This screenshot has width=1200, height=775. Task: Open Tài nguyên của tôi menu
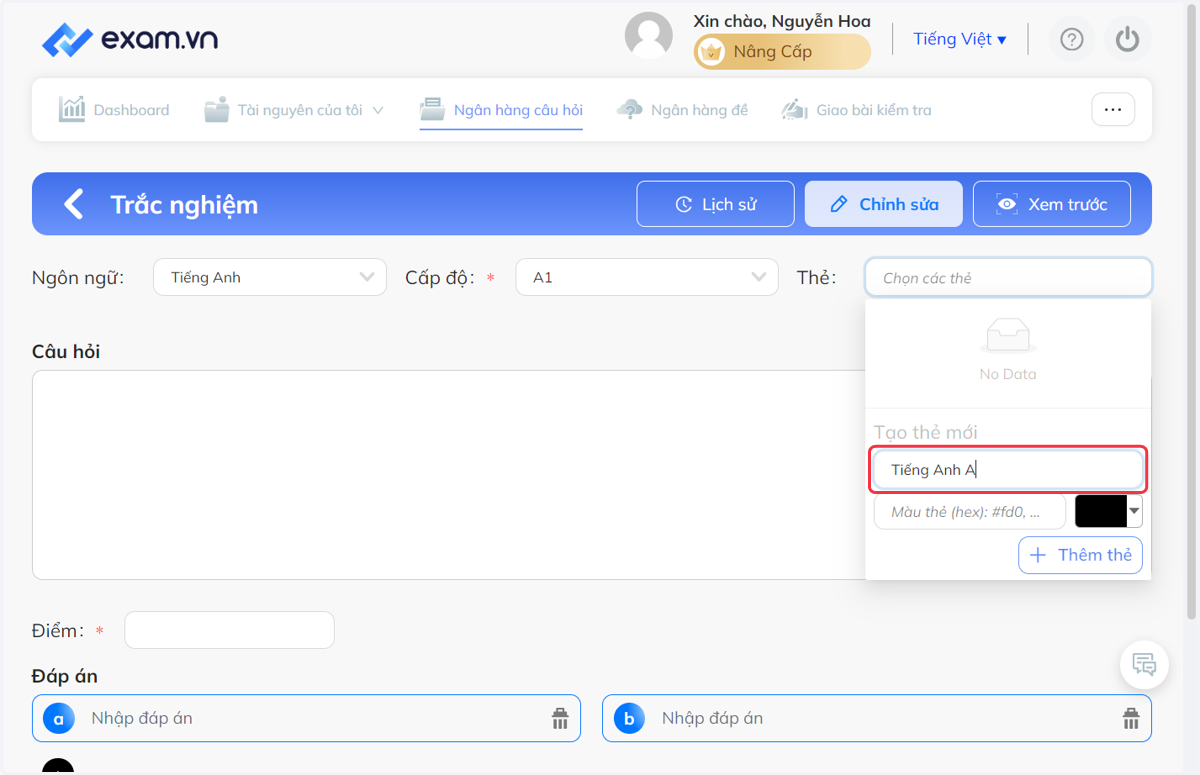coord(294,110)
